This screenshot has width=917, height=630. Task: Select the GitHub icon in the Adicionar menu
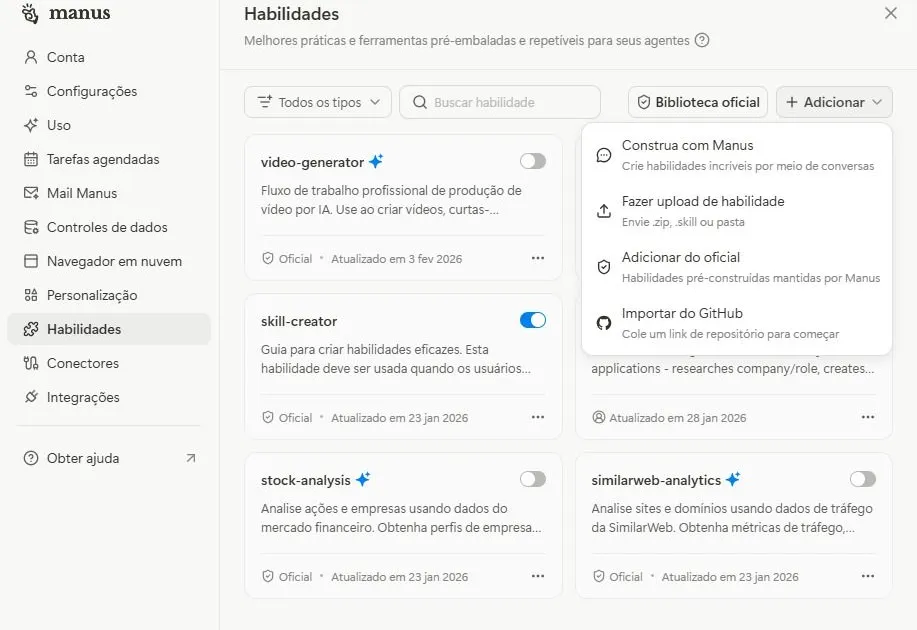click(602, 322)
